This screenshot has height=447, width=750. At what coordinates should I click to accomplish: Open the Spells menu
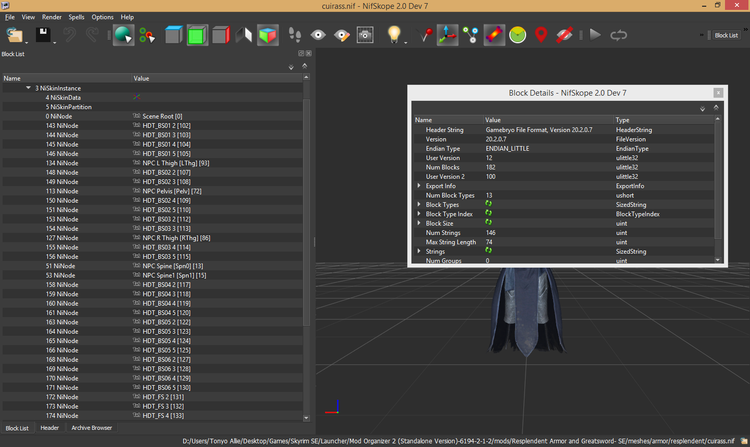(x=76, y=17)
